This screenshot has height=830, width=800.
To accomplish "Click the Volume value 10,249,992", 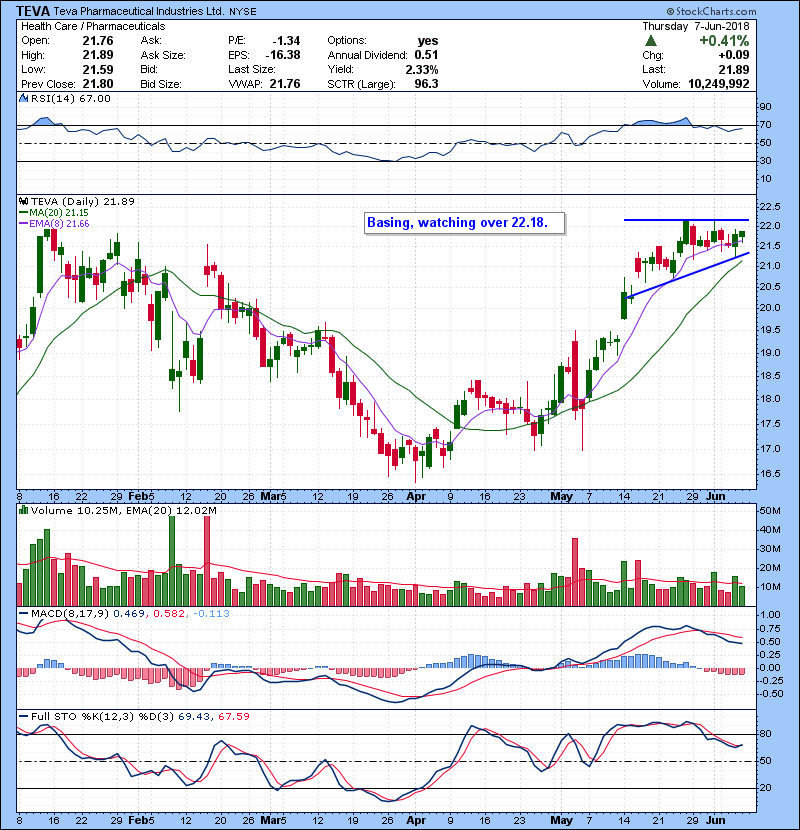I will (x=718, y=84).
